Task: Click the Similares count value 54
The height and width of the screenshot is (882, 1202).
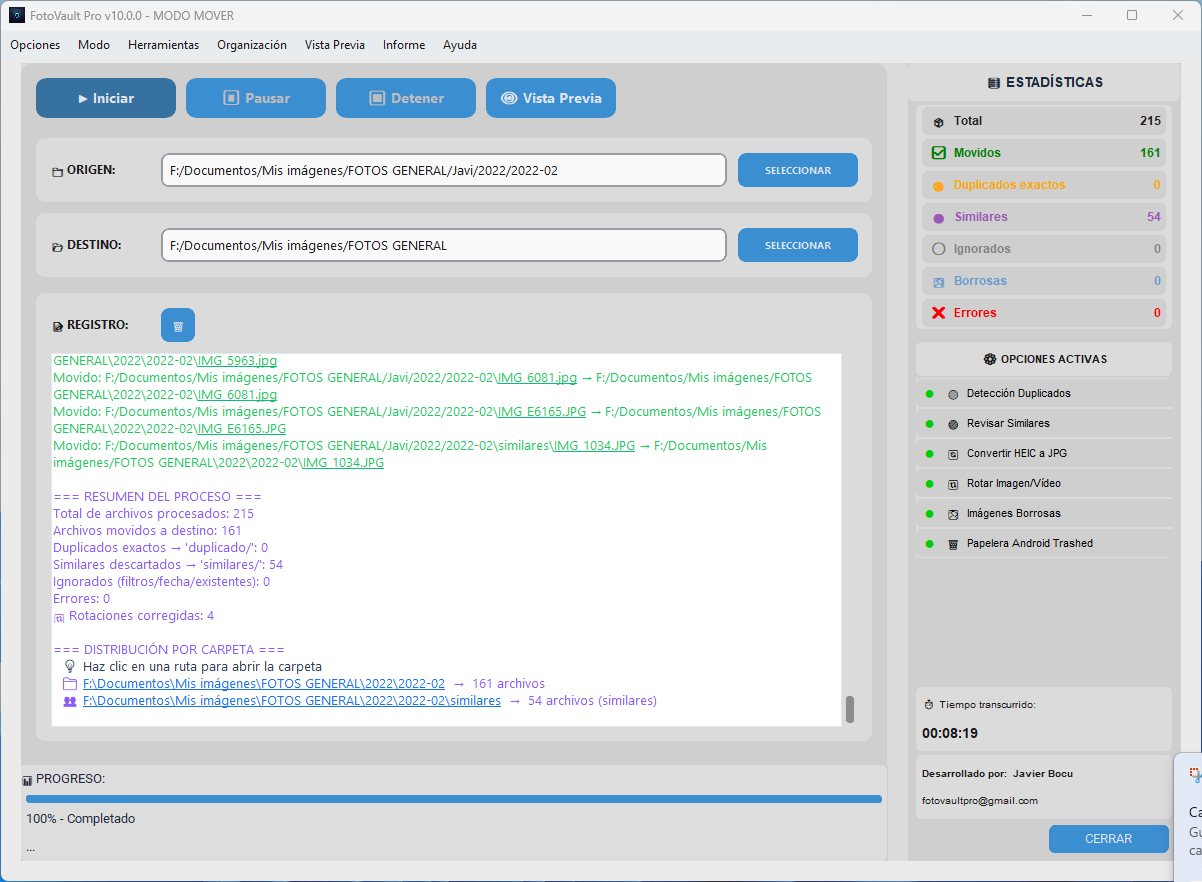Action: click(1154, 217)
